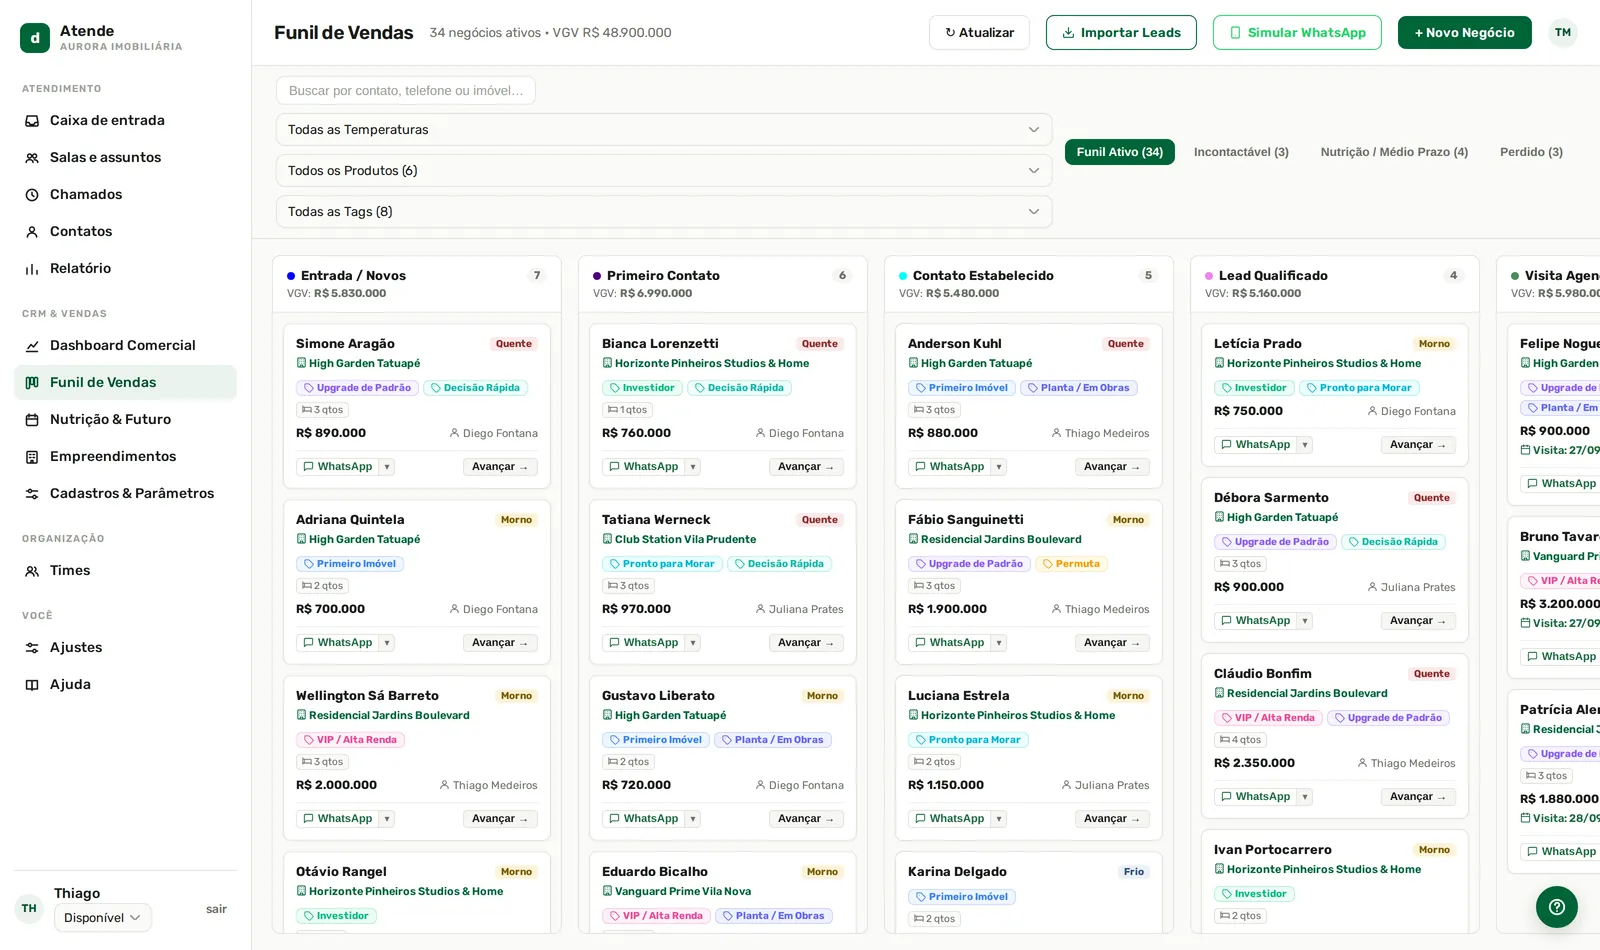This screenshot has width=1600, height=950.
Task: Open Todas as Tags (8) dropdown
Action: [x=664, y=212]
